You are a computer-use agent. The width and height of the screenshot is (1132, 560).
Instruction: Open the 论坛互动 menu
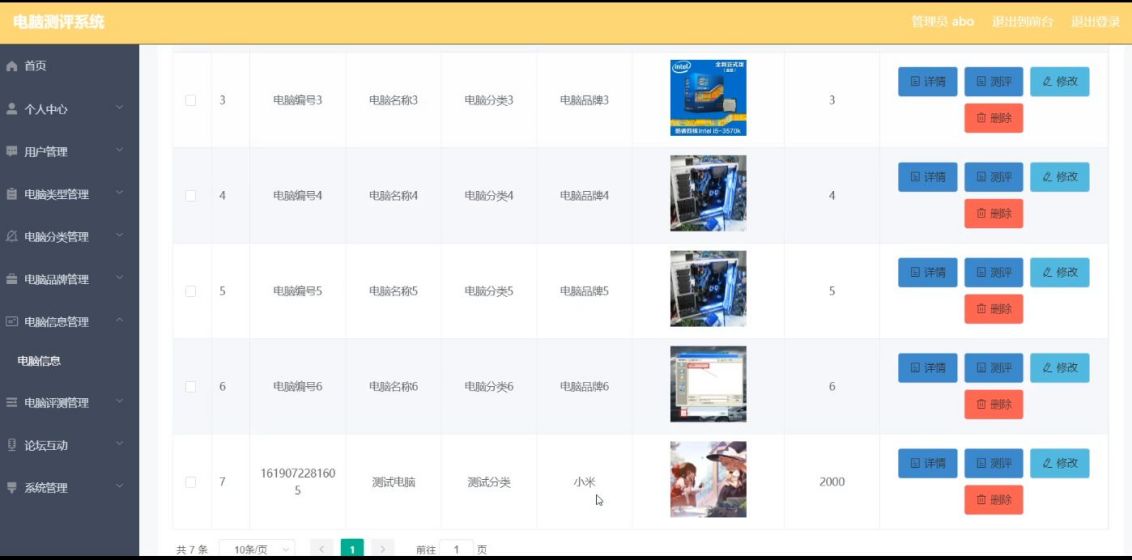pyautogui.click(x=69, y=445)
